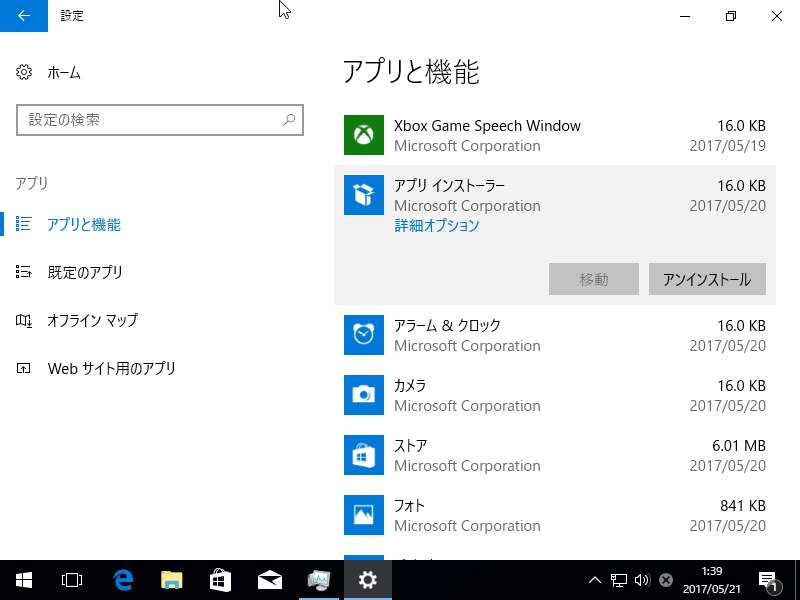Click into the 設定の検索 search field

click(160, 120)
